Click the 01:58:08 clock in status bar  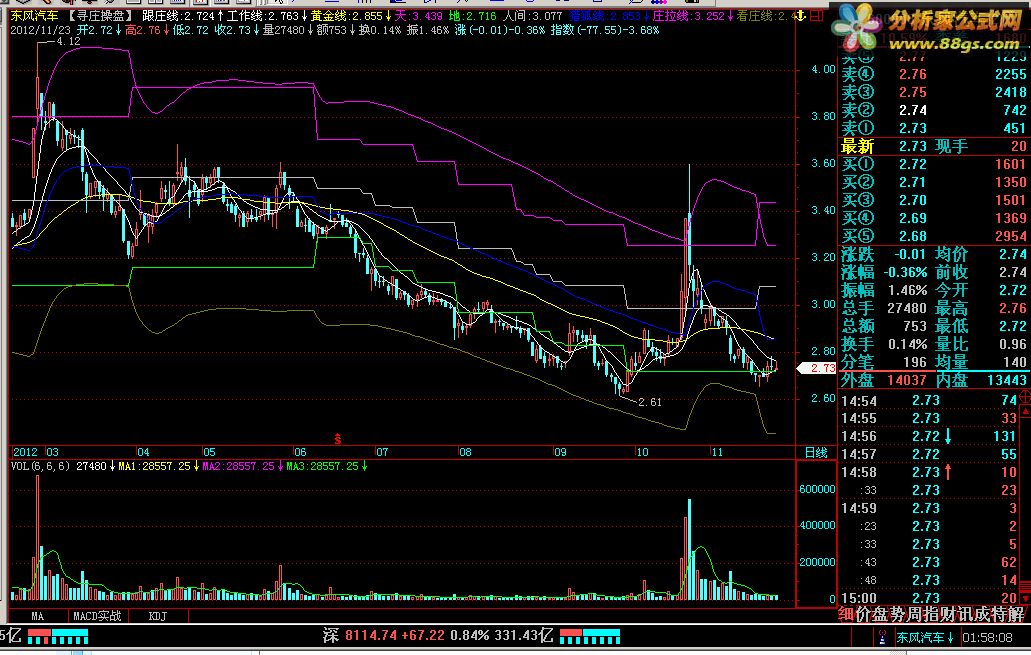pos(987,637)
